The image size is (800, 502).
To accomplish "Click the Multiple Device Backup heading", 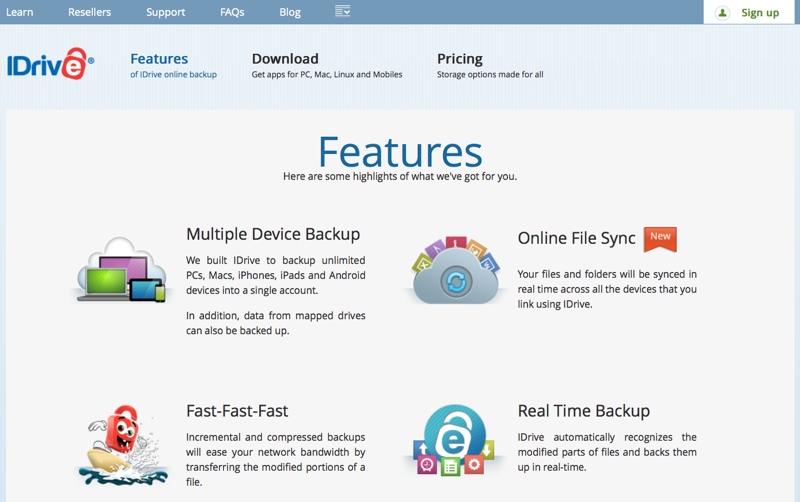I will tap(273, 234).
